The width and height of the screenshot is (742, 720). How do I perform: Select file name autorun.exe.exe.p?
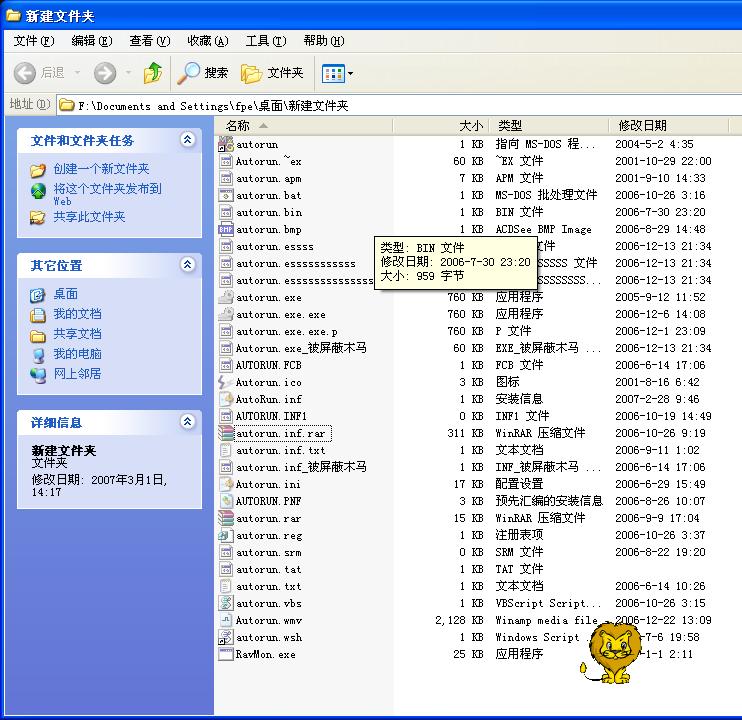click(286, 332)
